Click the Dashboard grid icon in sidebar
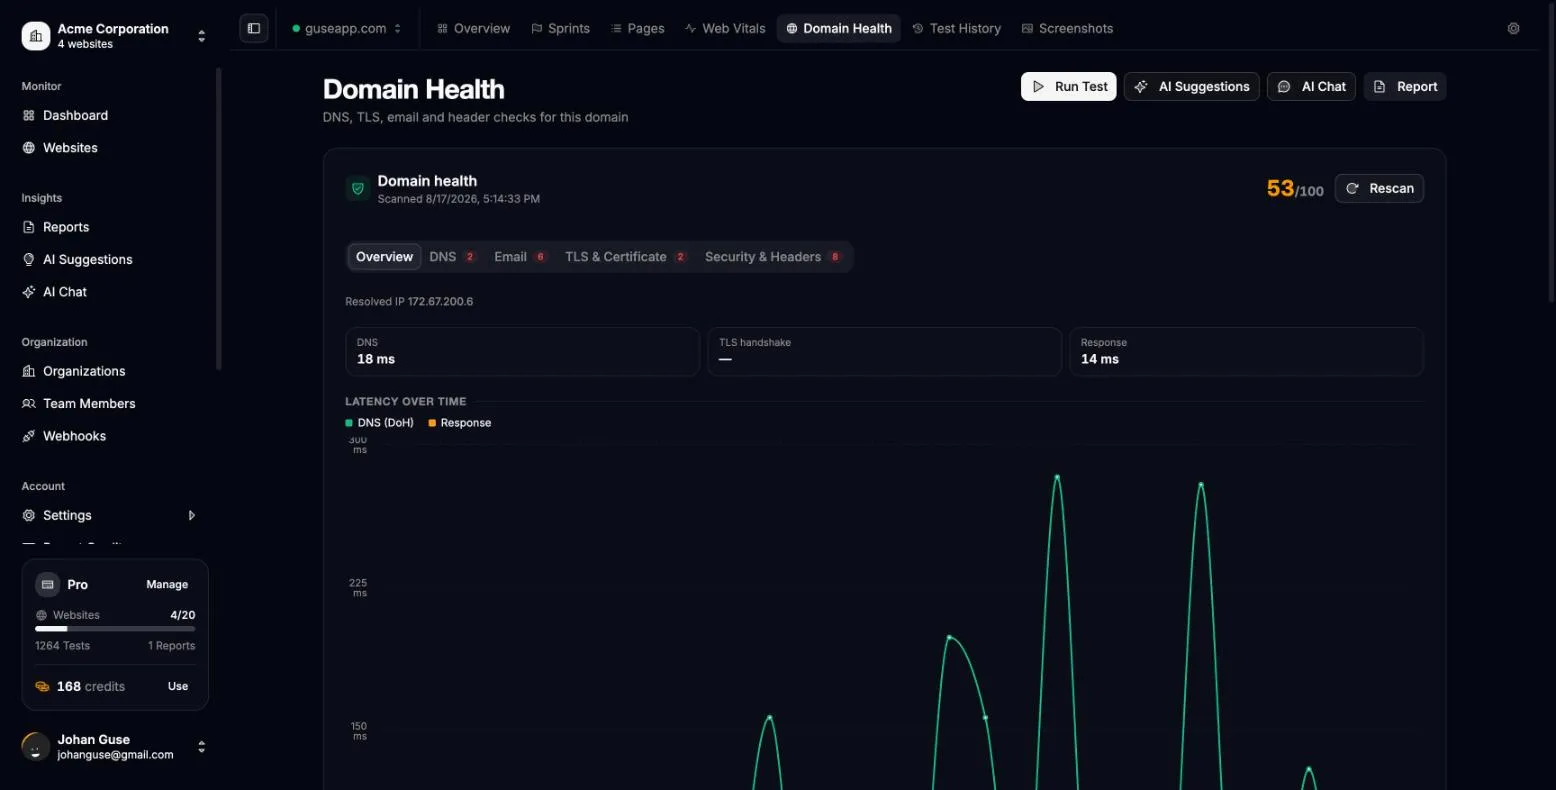The width and height of the screenshot is (1556, 790). pos(29,115)
